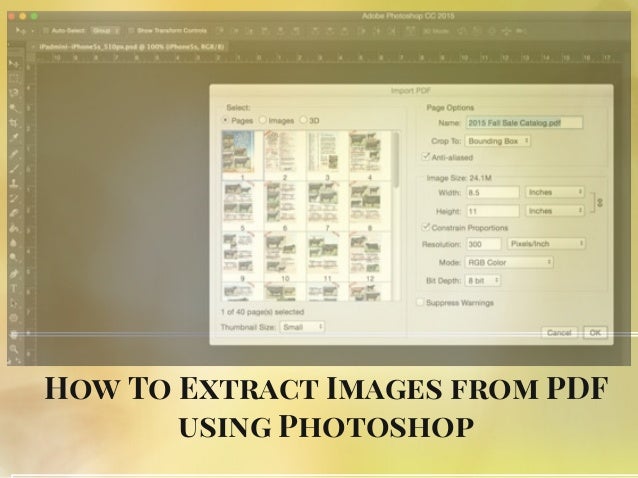This screenshot has width=638, height=478.
Task: Open the Auto-Select Group dropdown
Action: point(105,31)
